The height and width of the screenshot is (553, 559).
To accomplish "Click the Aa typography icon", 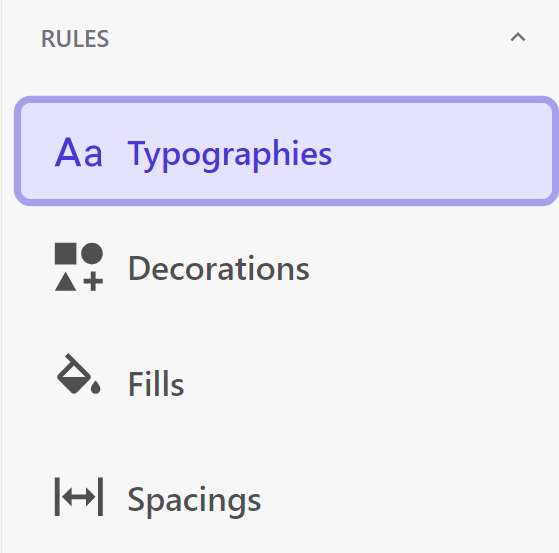I will click(79, 153).
